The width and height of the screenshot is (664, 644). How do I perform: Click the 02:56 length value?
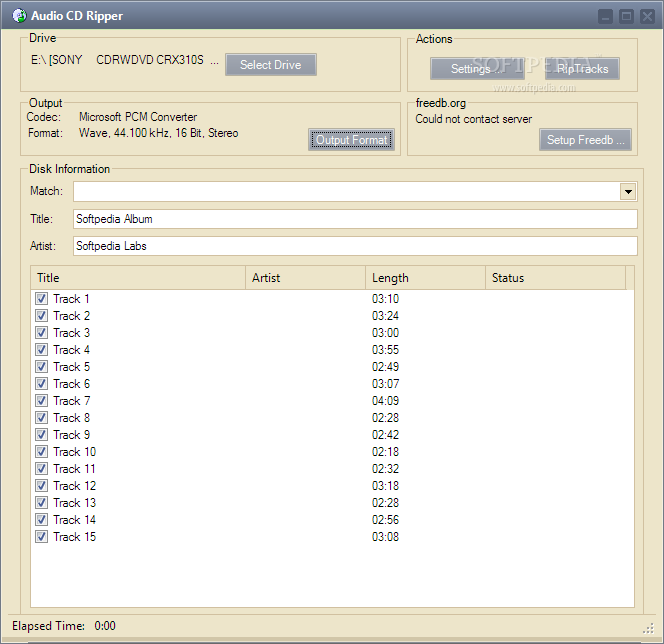(385, 520)
